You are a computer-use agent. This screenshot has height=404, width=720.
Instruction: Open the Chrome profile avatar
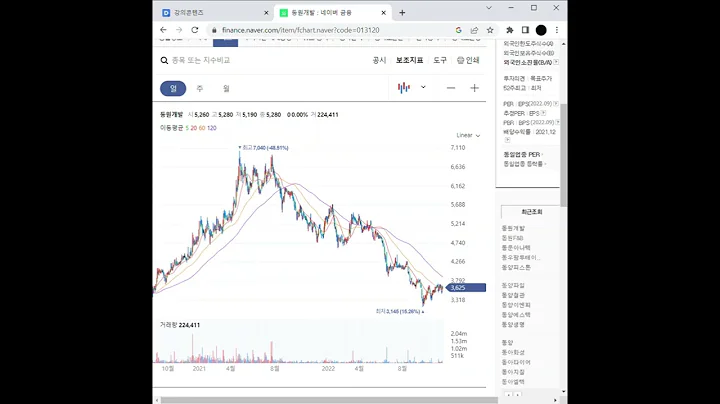(541, 30)
